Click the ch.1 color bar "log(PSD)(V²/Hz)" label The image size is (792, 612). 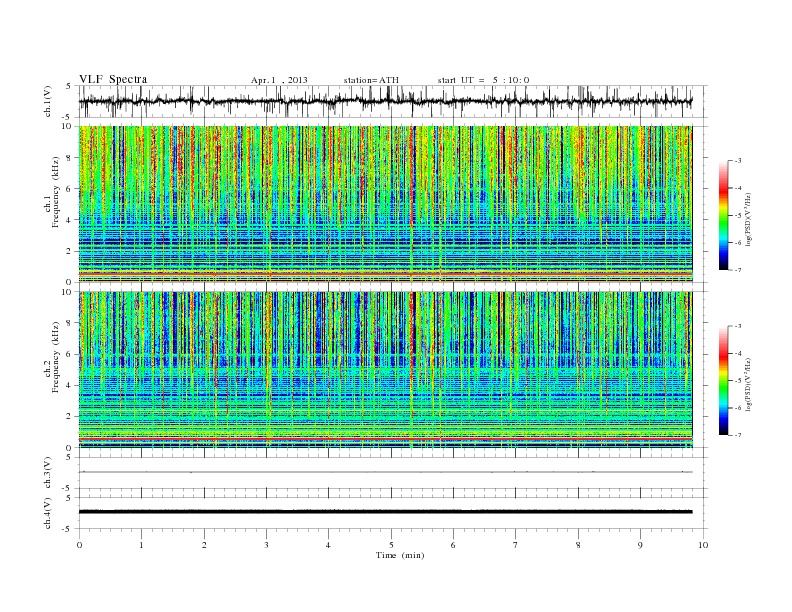pyautogui.click(x=749, y=219)
